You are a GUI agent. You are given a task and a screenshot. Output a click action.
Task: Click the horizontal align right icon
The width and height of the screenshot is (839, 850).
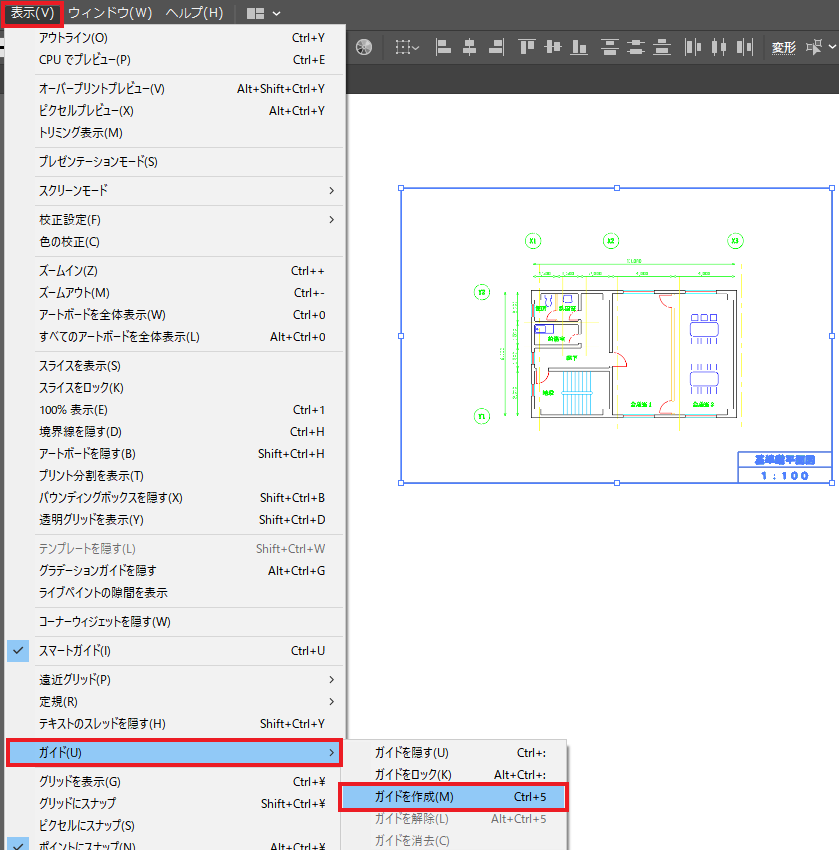point(496,47)
